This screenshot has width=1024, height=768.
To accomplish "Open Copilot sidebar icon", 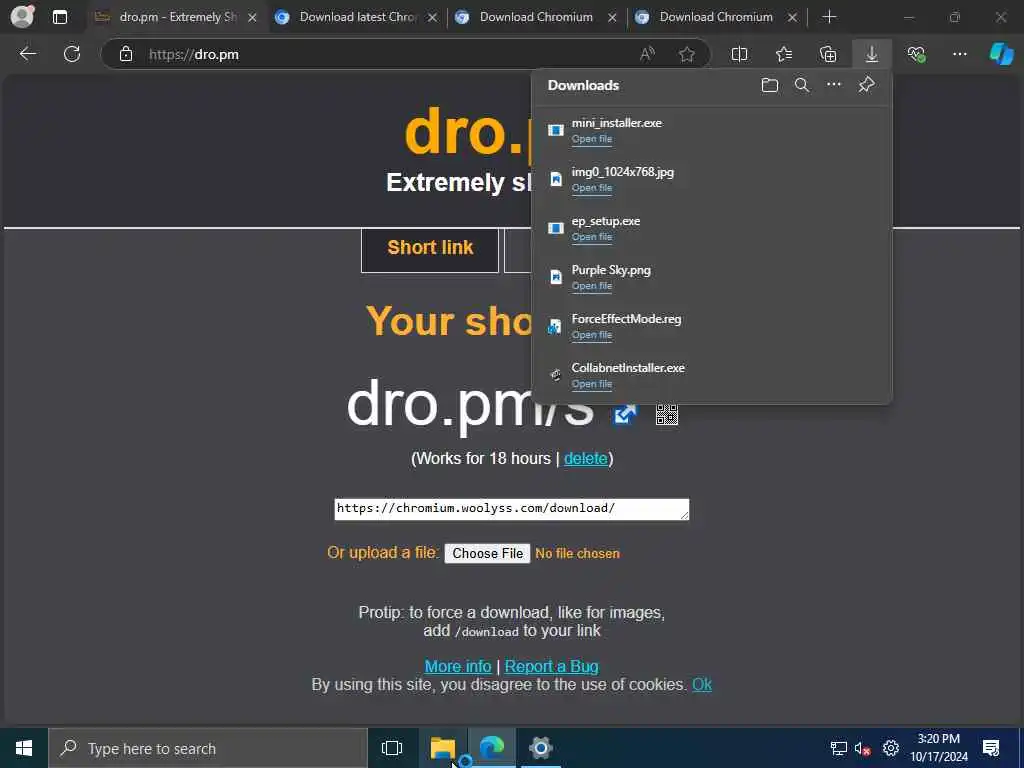I will tap(1001, 54).
